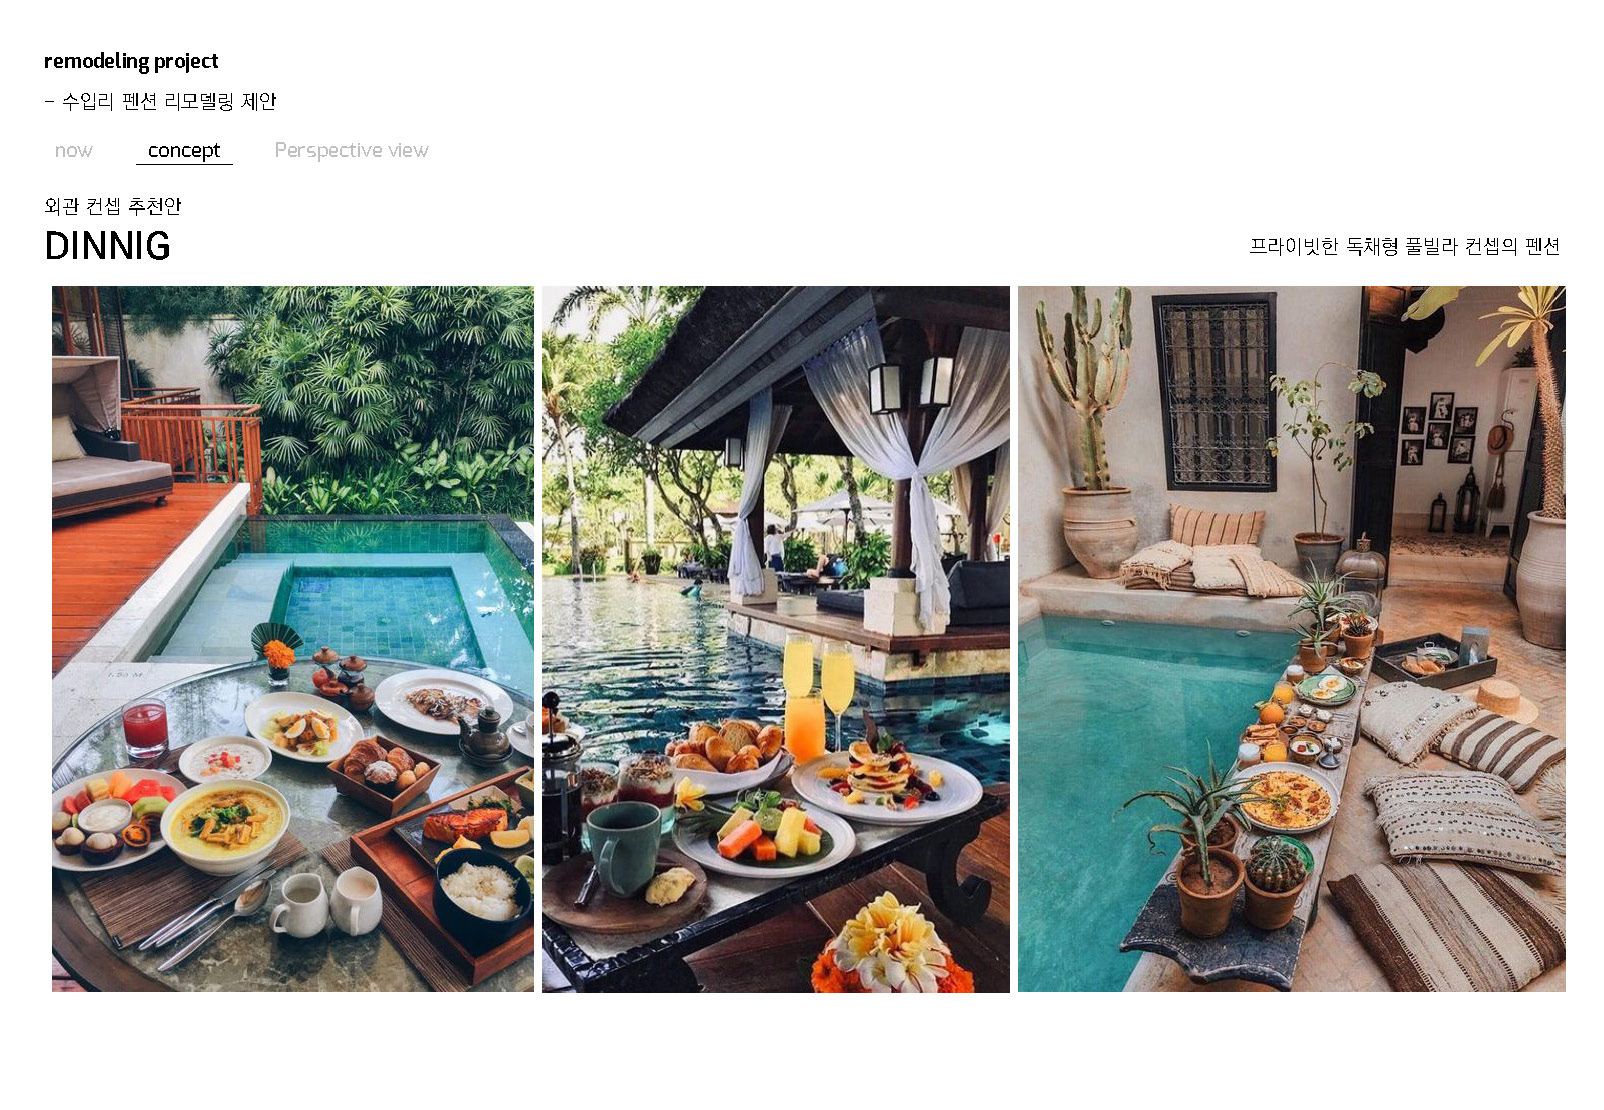
Task: Open the left poolside breakfast photo
Action: [x=293, y=639]
